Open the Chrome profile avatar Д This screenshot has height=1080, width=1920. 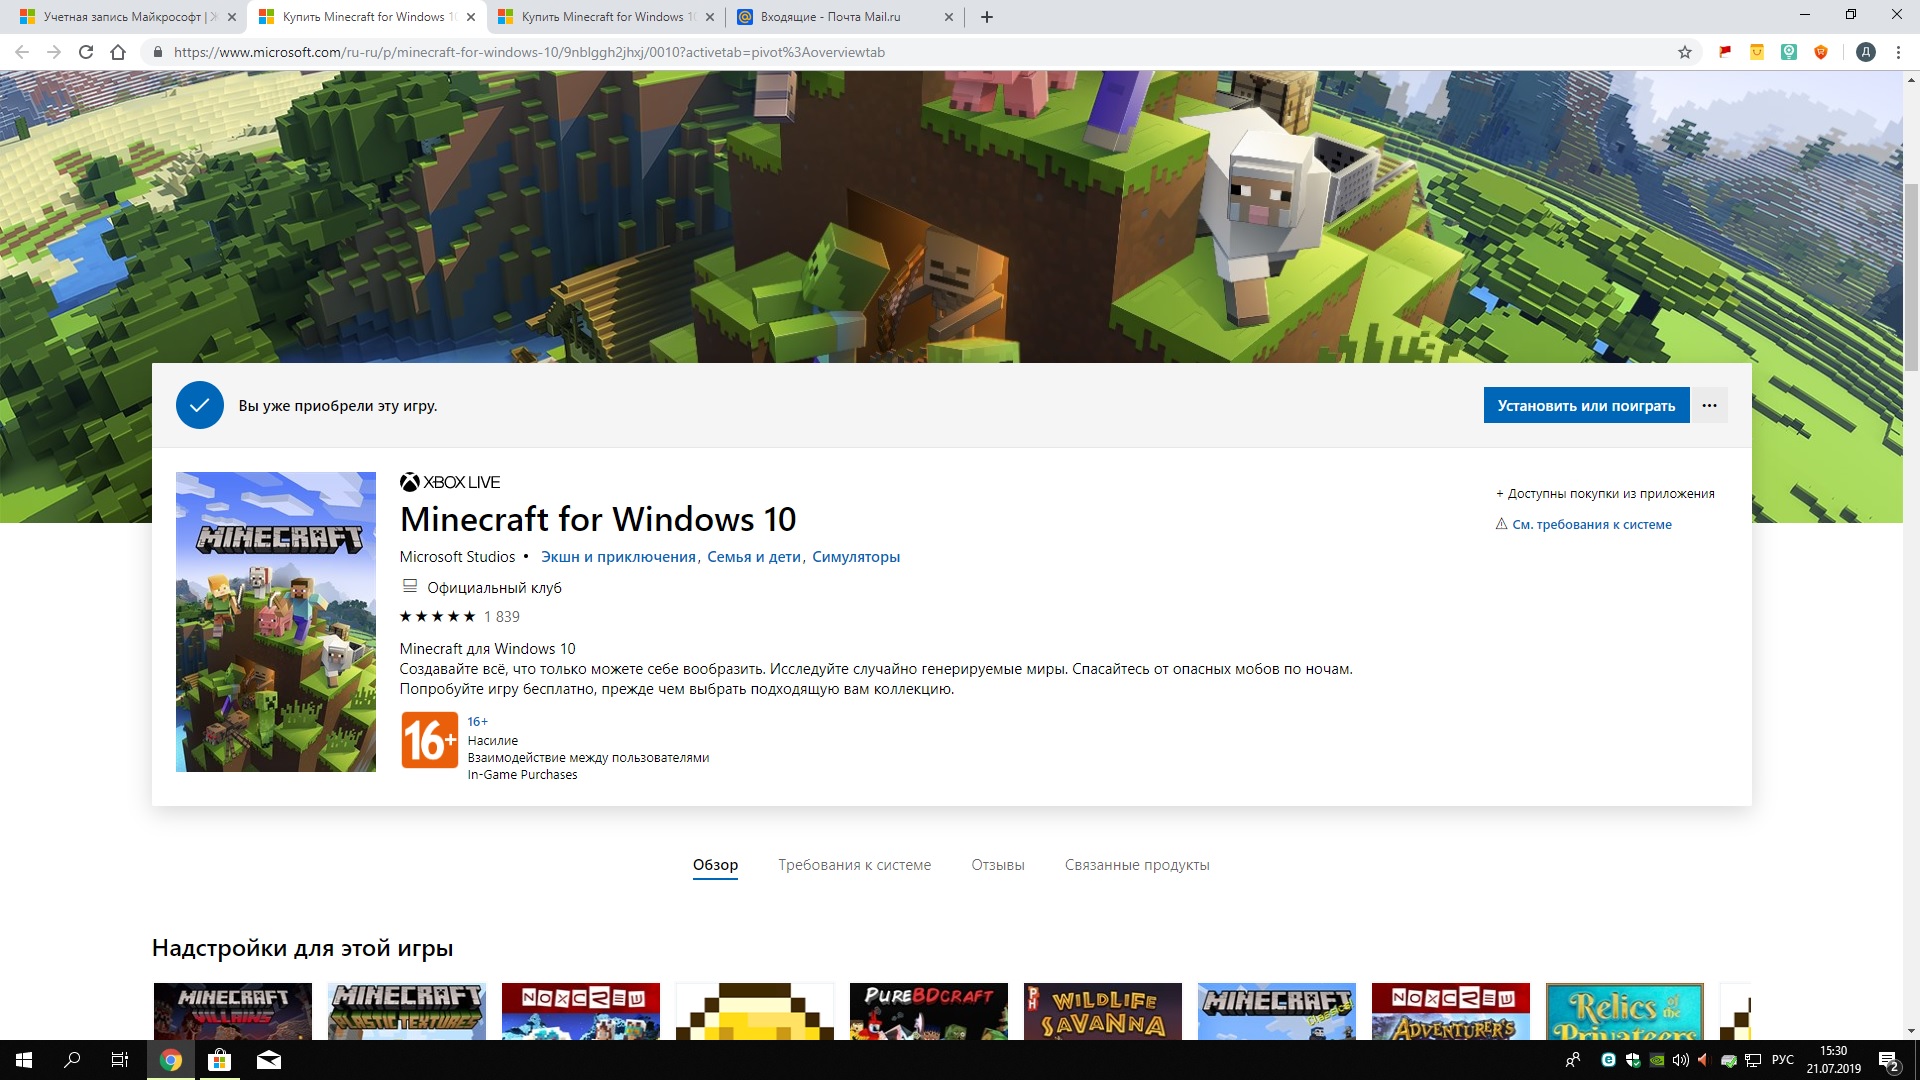pos(1866,52)
